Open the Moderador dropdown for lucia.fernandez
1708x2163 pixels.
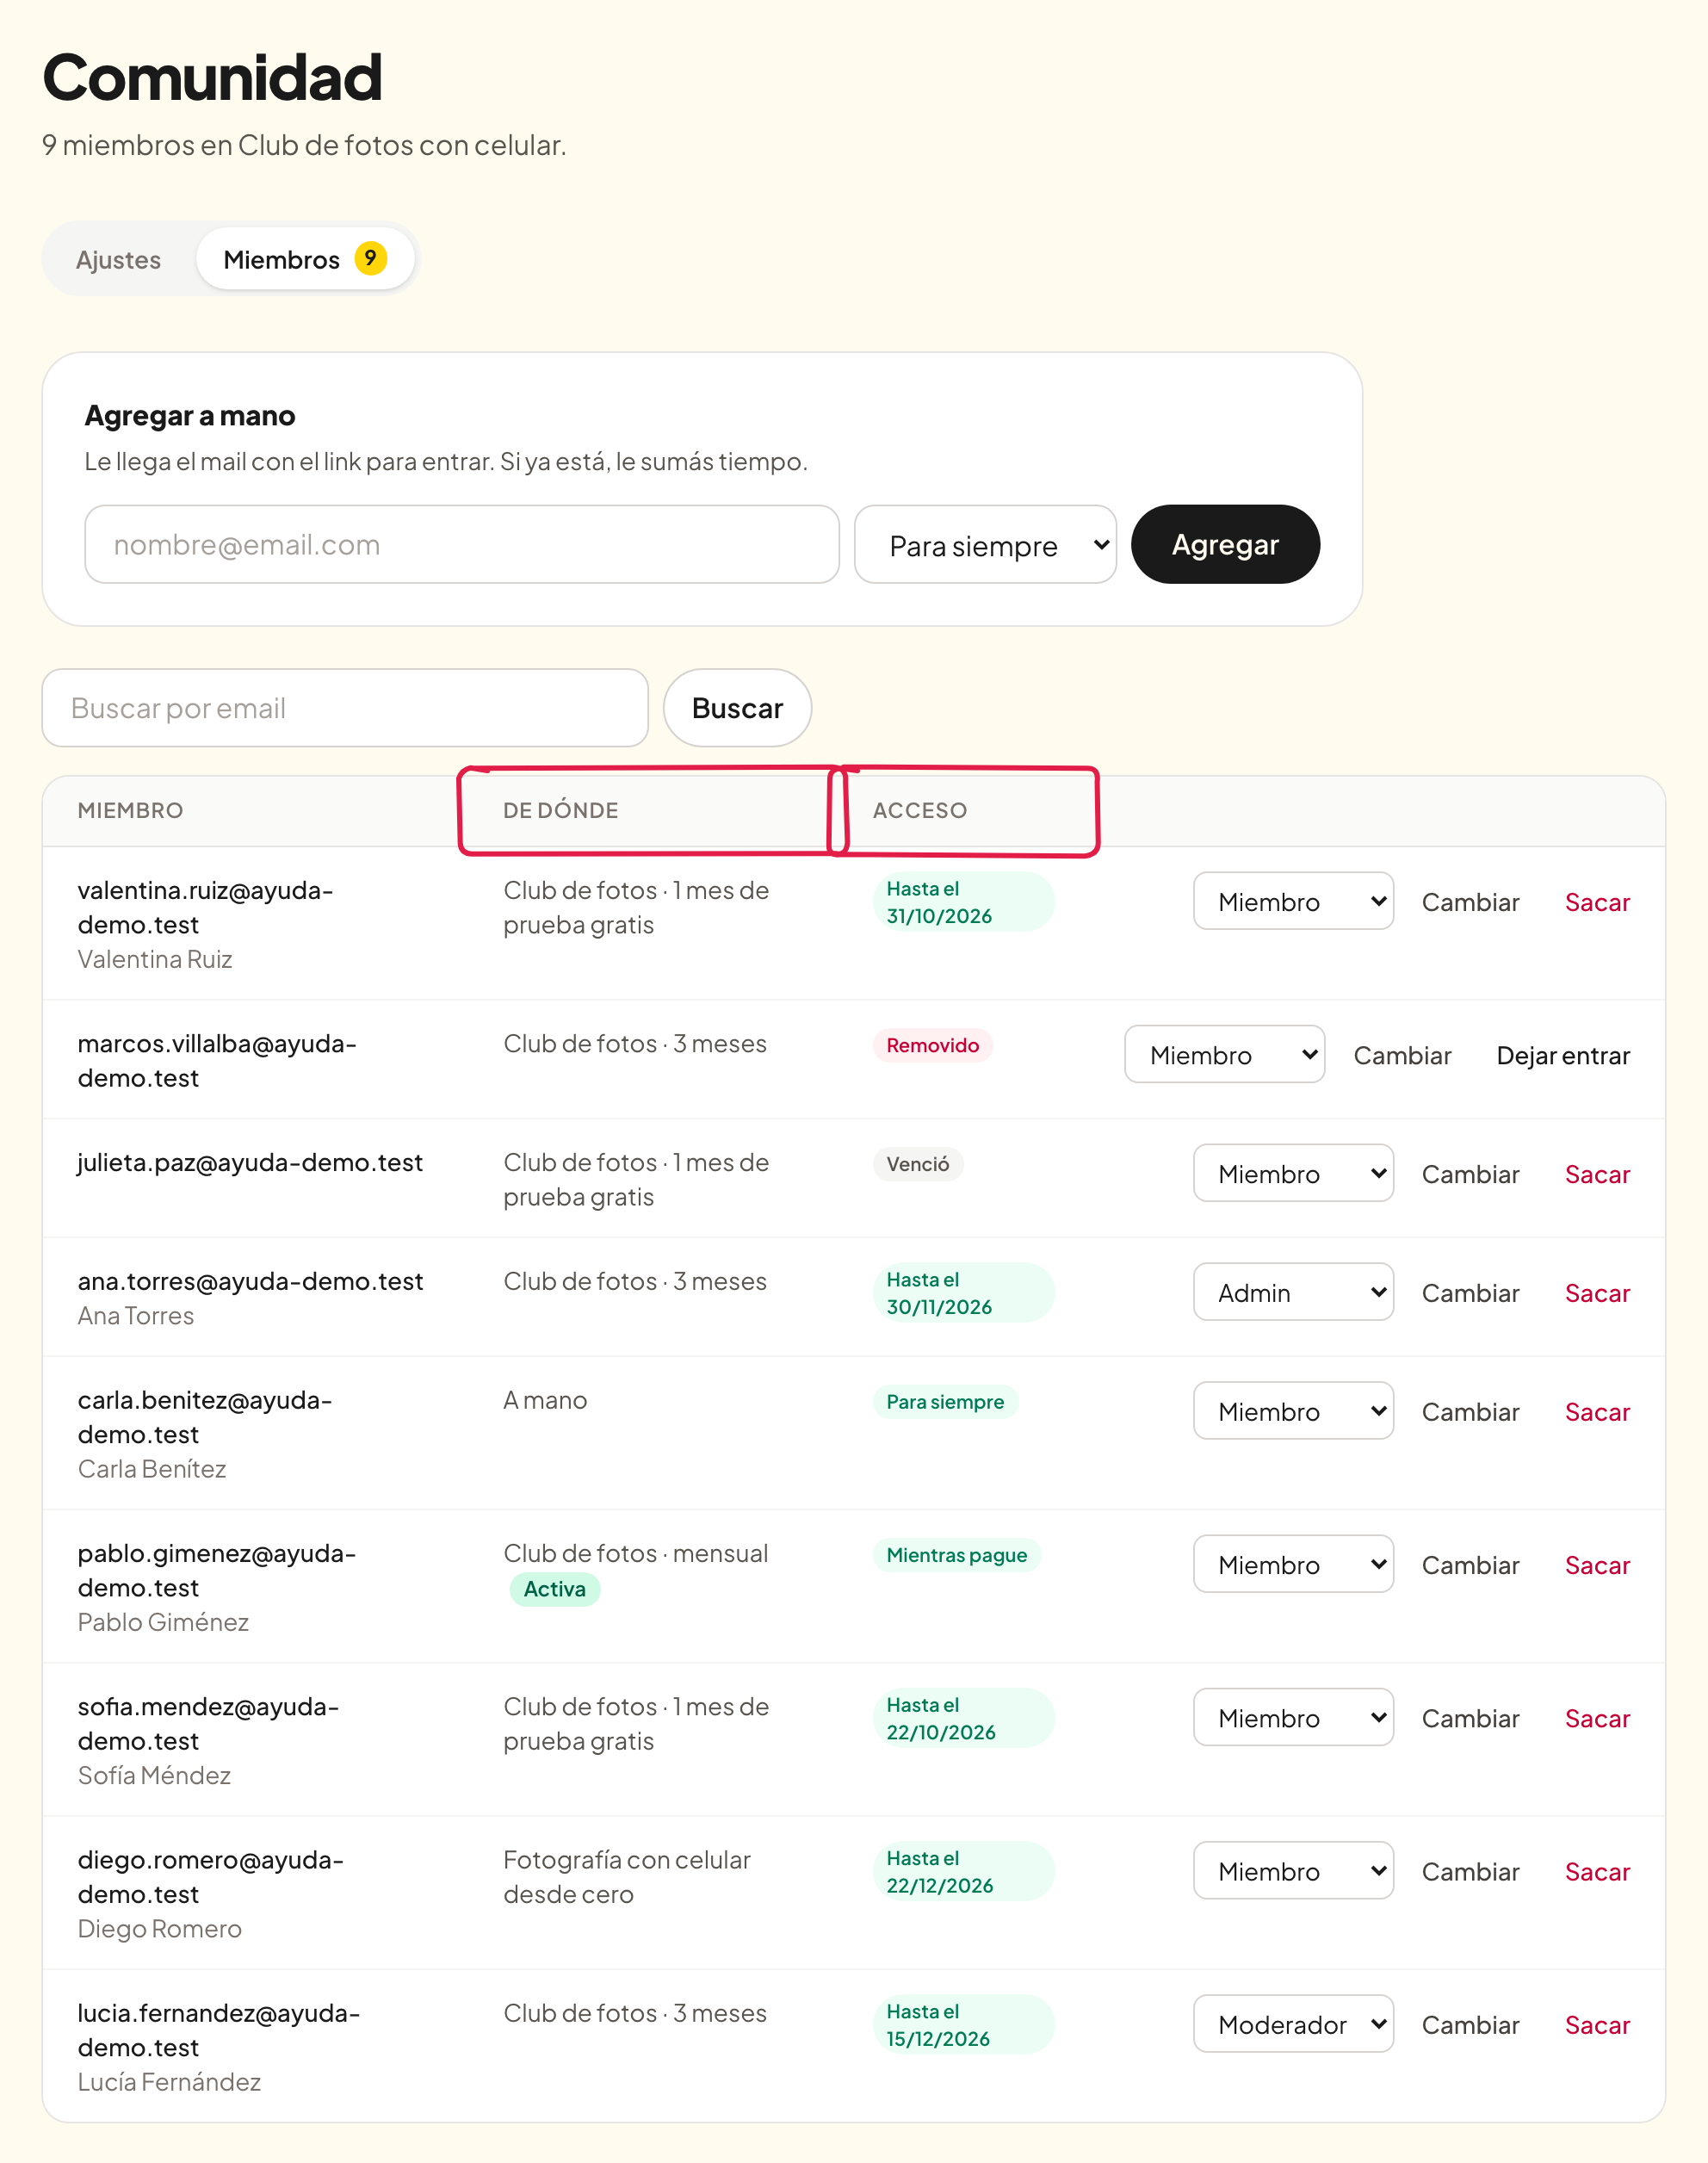pos(1293,2023)
